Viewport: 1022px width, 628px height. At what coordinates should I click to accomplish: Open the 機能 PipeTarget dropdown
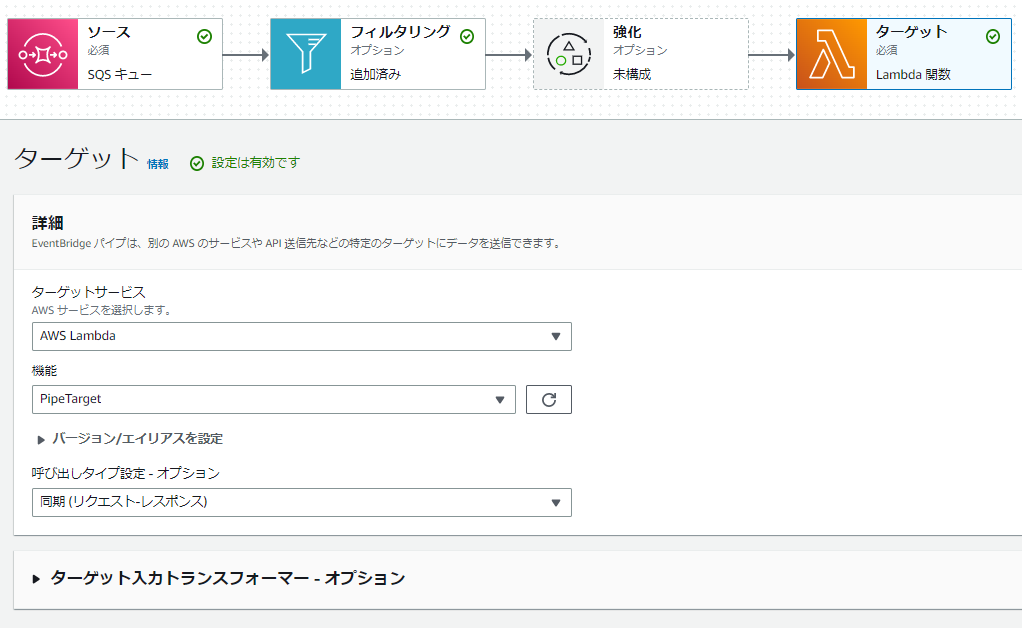[274, 399]
